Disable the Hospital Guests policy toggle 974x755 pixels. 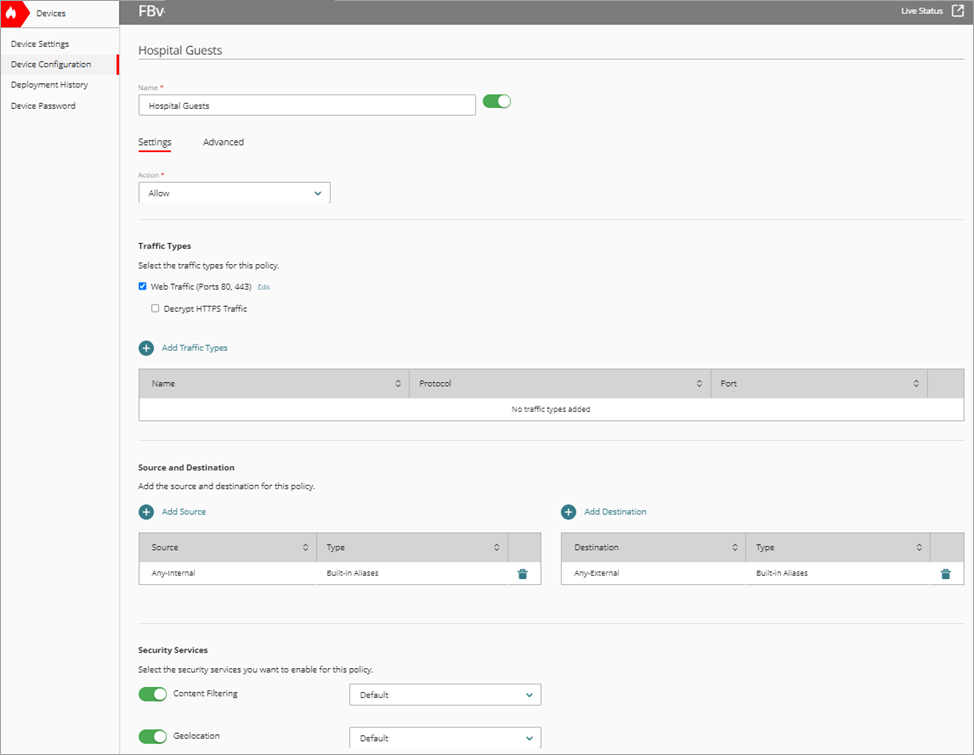click(496, 101)
